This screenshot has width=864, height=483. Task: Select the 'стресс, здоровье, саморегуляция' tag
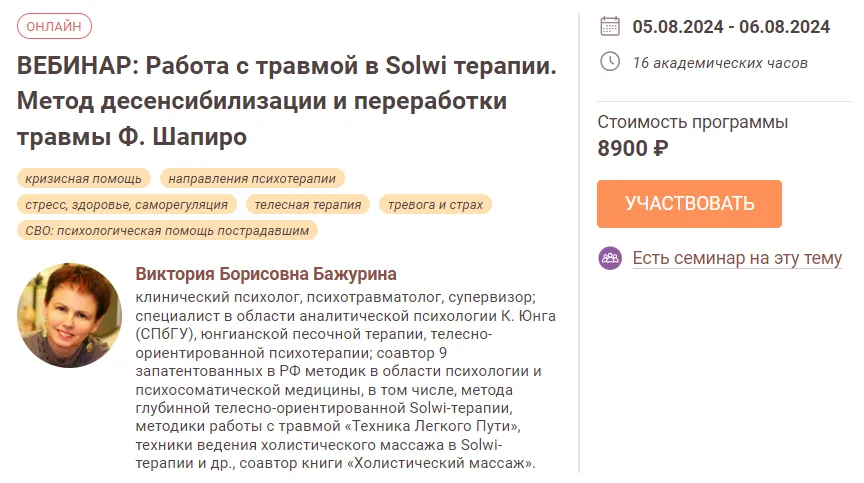coord(126,204)
